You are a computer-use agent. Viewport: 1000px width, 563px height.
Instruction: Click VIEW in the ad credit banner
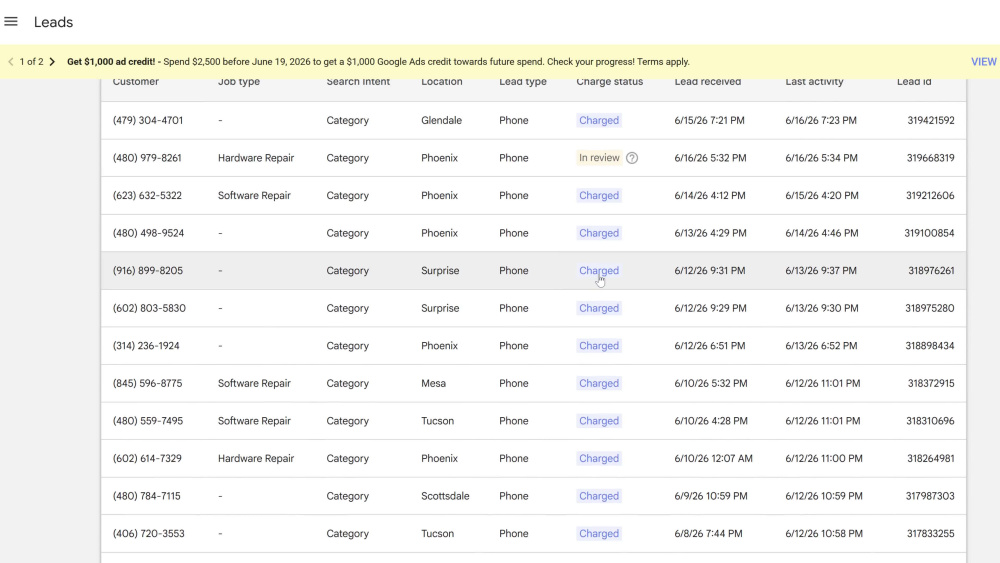[983, 62]
